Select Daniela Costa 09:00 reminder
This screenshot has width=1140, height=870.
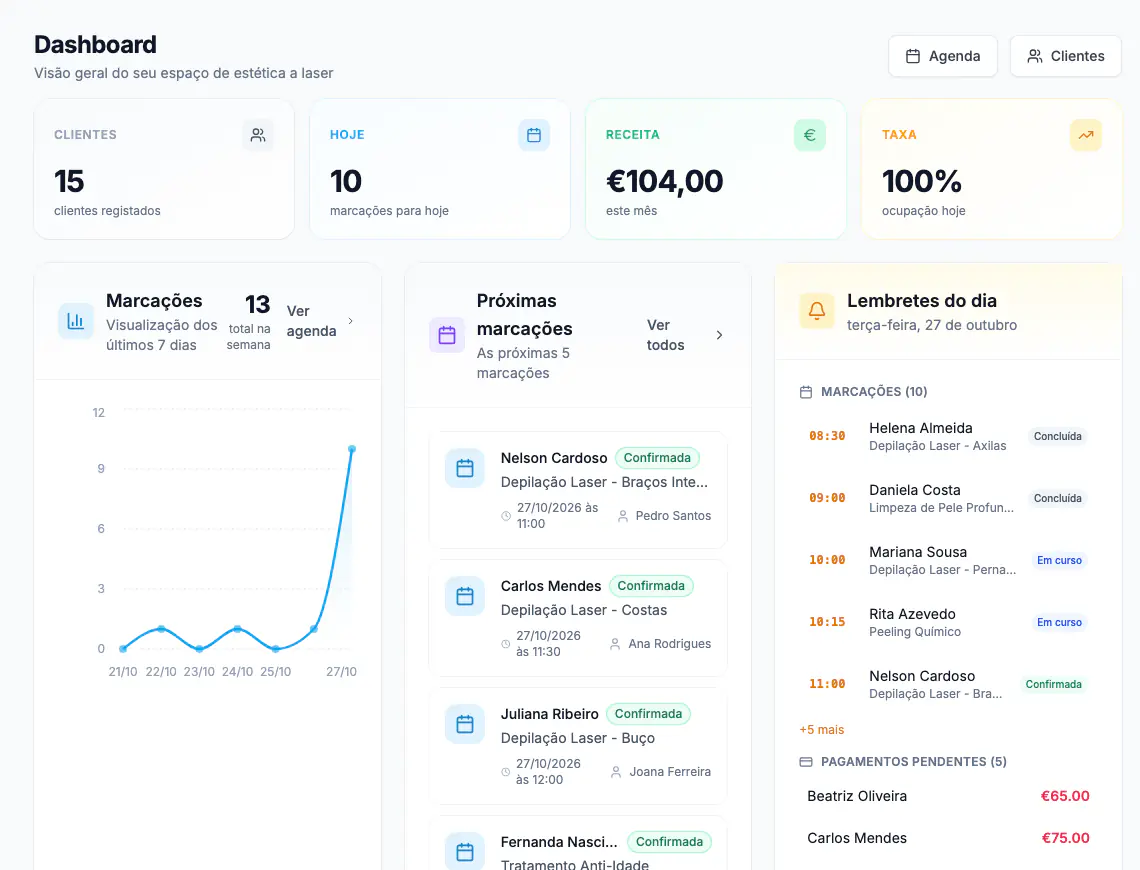point(948,498)
